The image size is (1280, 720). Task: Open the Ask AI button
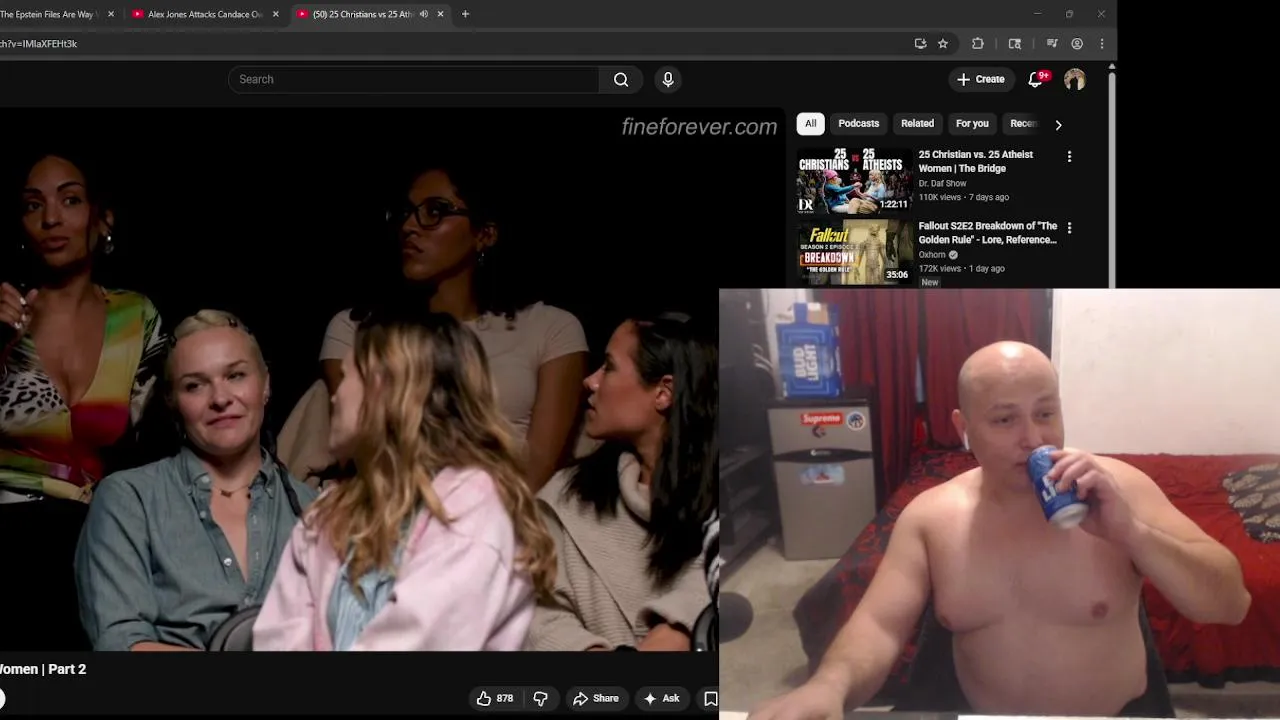point(661,698)
